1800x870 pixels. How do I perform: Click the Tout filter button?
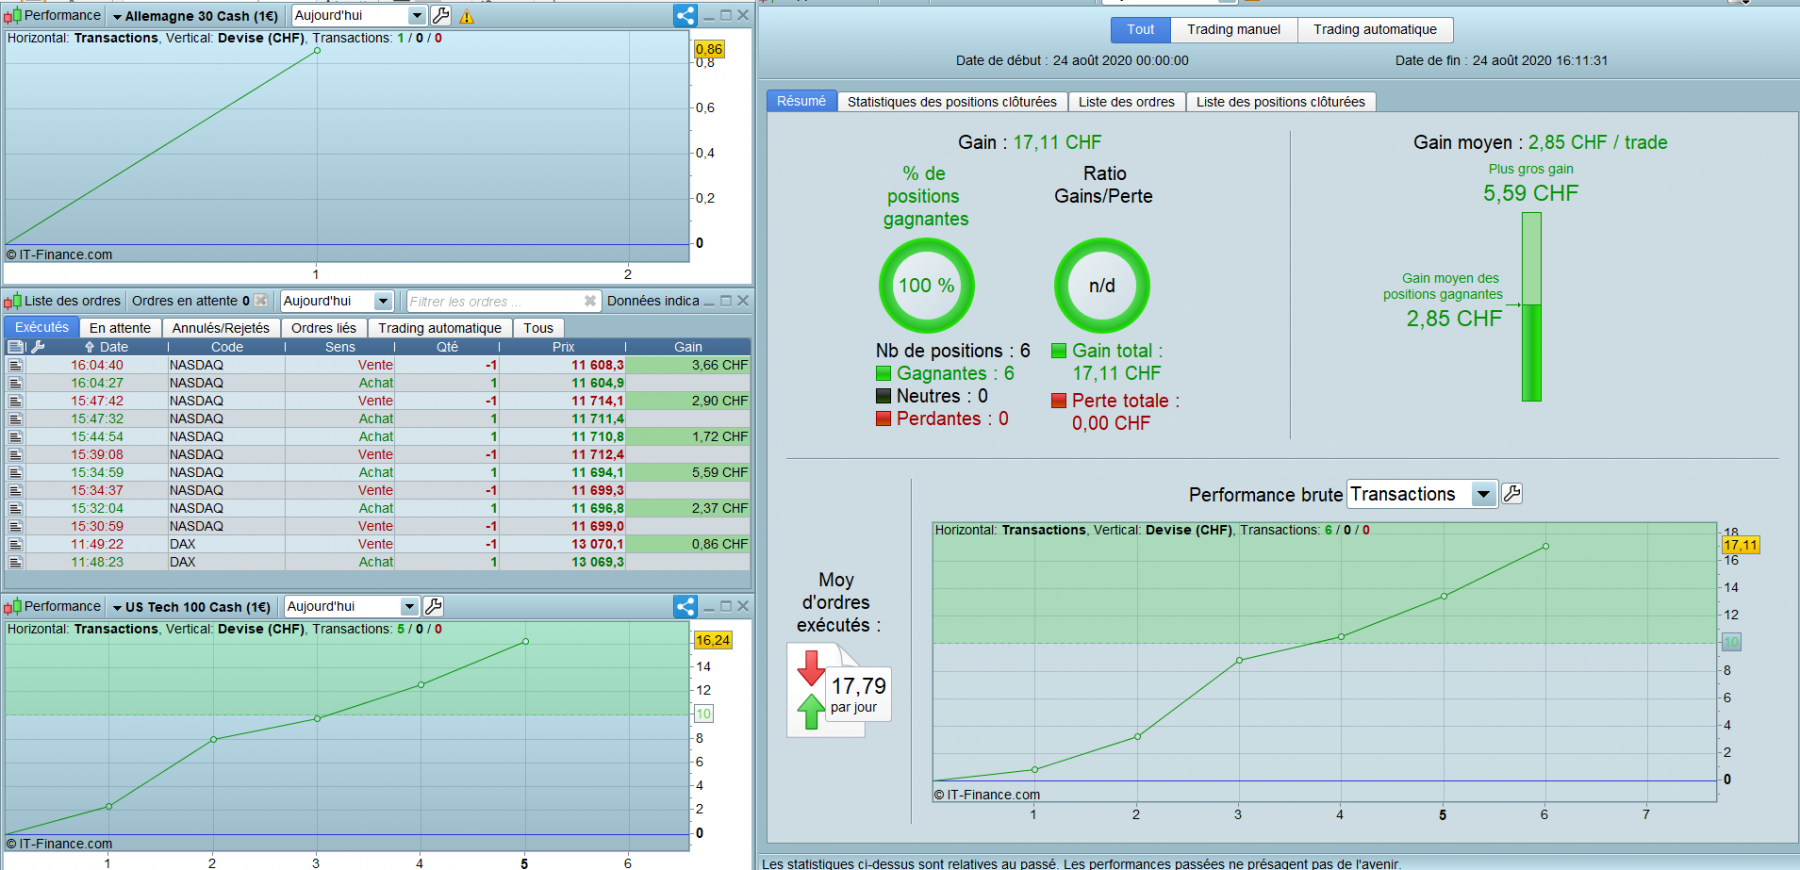tap(1141, 30)
